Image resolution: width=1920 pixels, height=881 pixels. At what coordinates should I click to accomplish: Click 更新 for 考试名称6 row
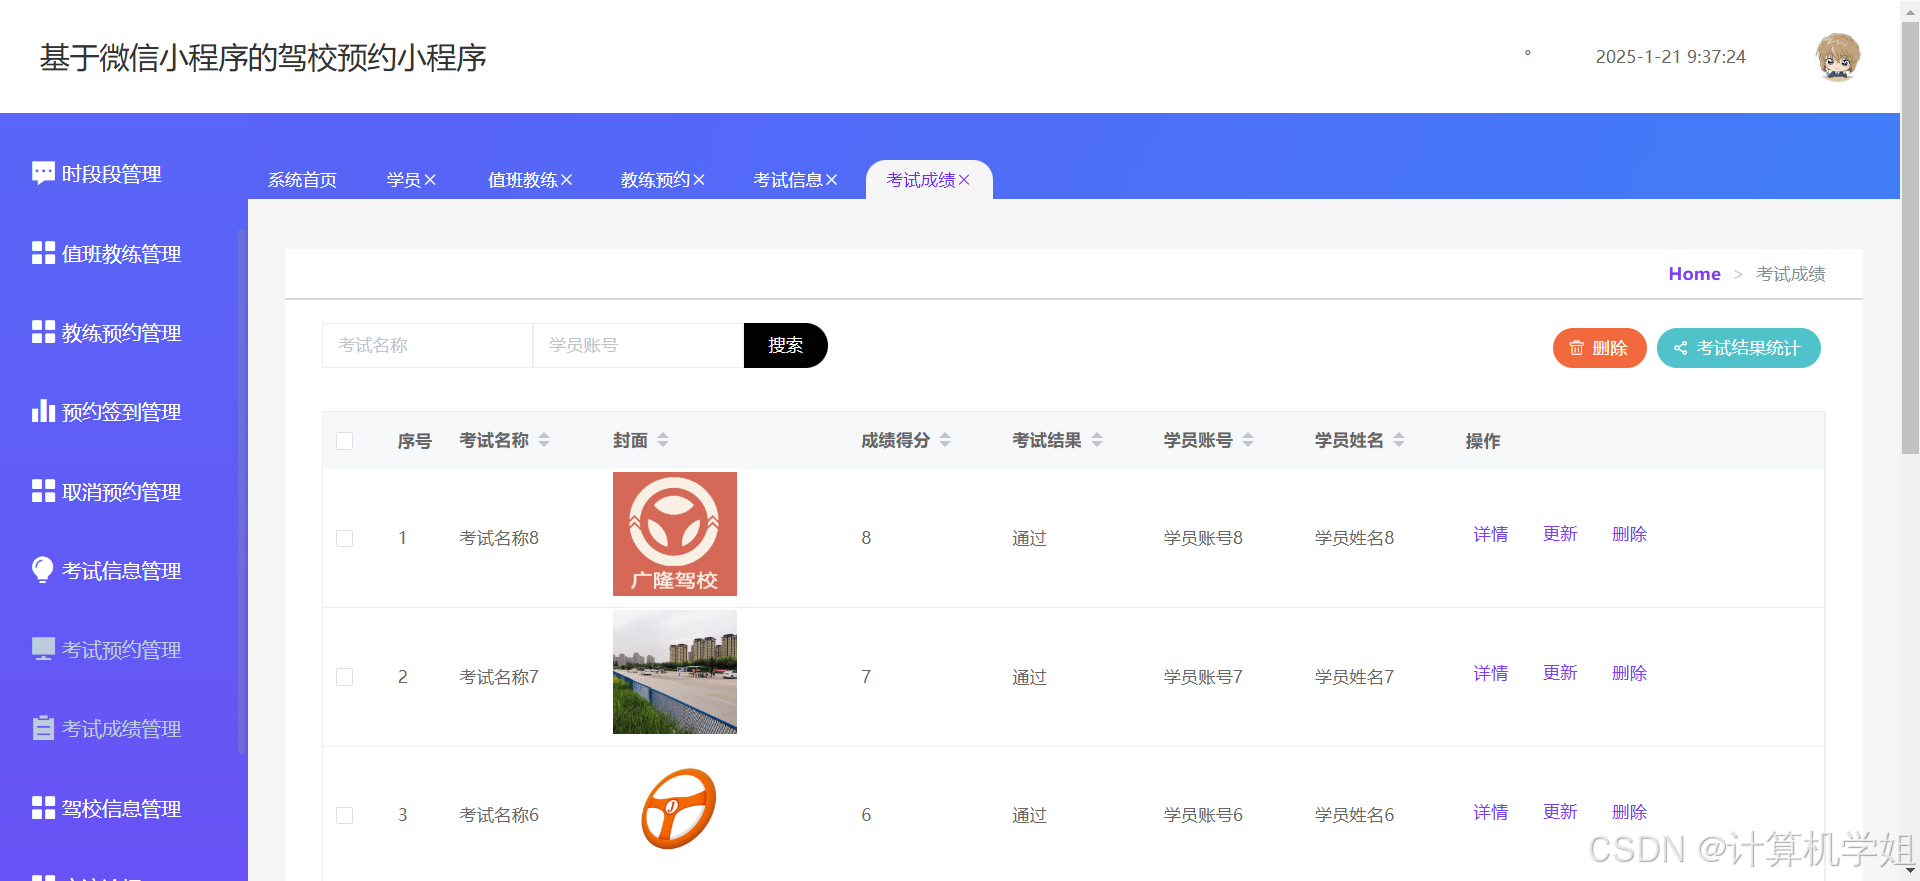point(1560,813)
